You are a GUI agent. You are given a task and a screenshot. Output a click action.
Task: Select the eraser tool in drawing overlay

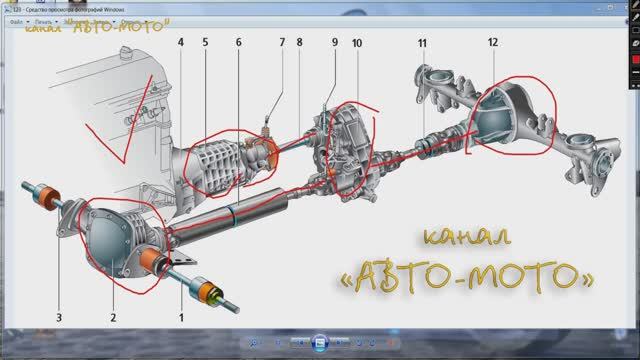coord(635,43)
